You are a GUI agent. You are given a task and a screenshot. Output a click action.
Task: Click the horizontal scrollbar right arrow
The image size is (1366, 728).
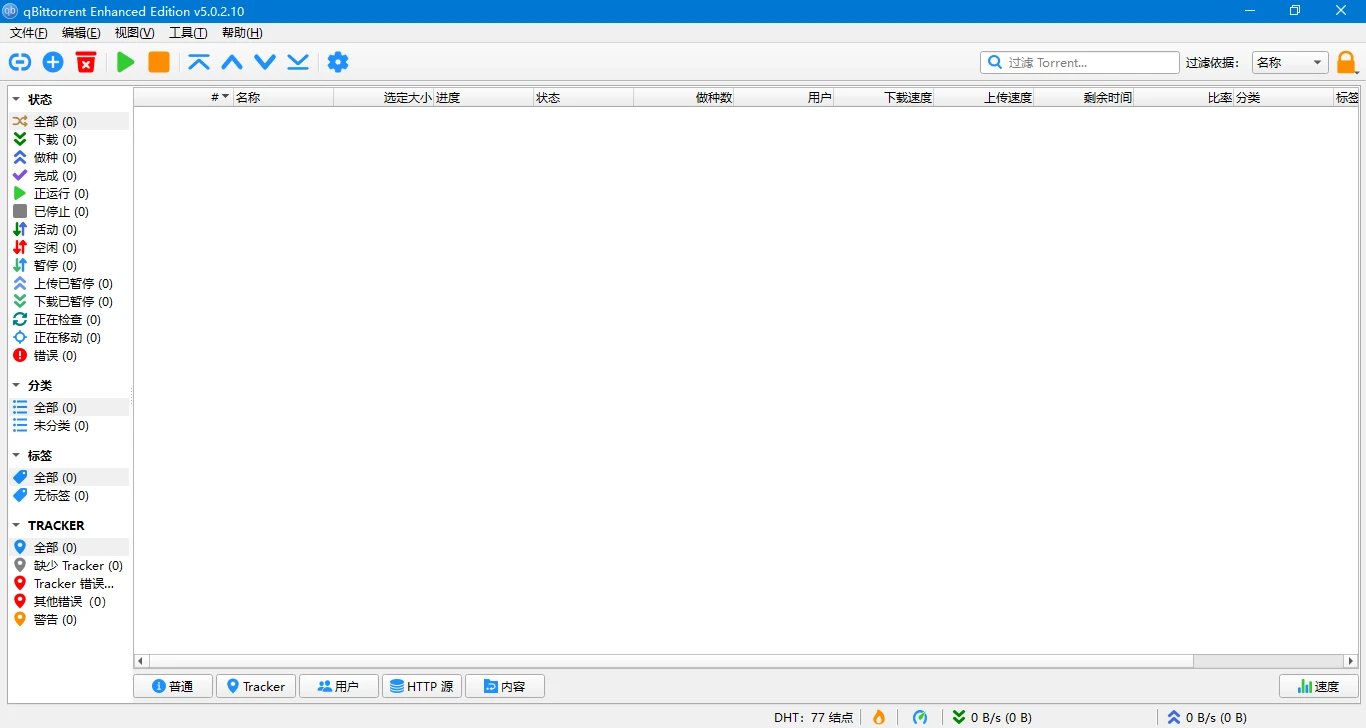tap(1351, 661)
